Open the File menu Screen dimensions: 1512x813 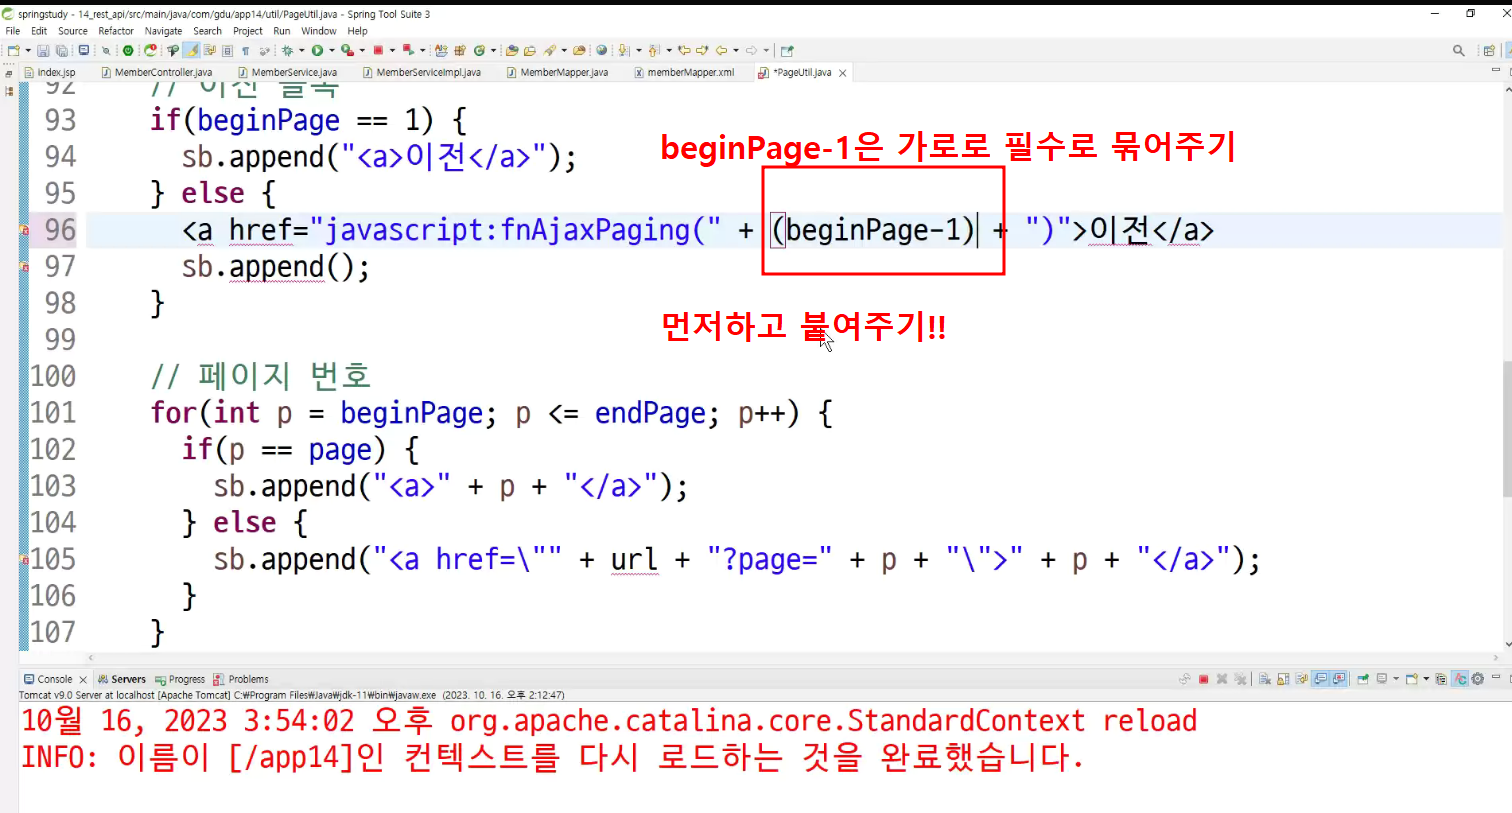coord(13,31)
